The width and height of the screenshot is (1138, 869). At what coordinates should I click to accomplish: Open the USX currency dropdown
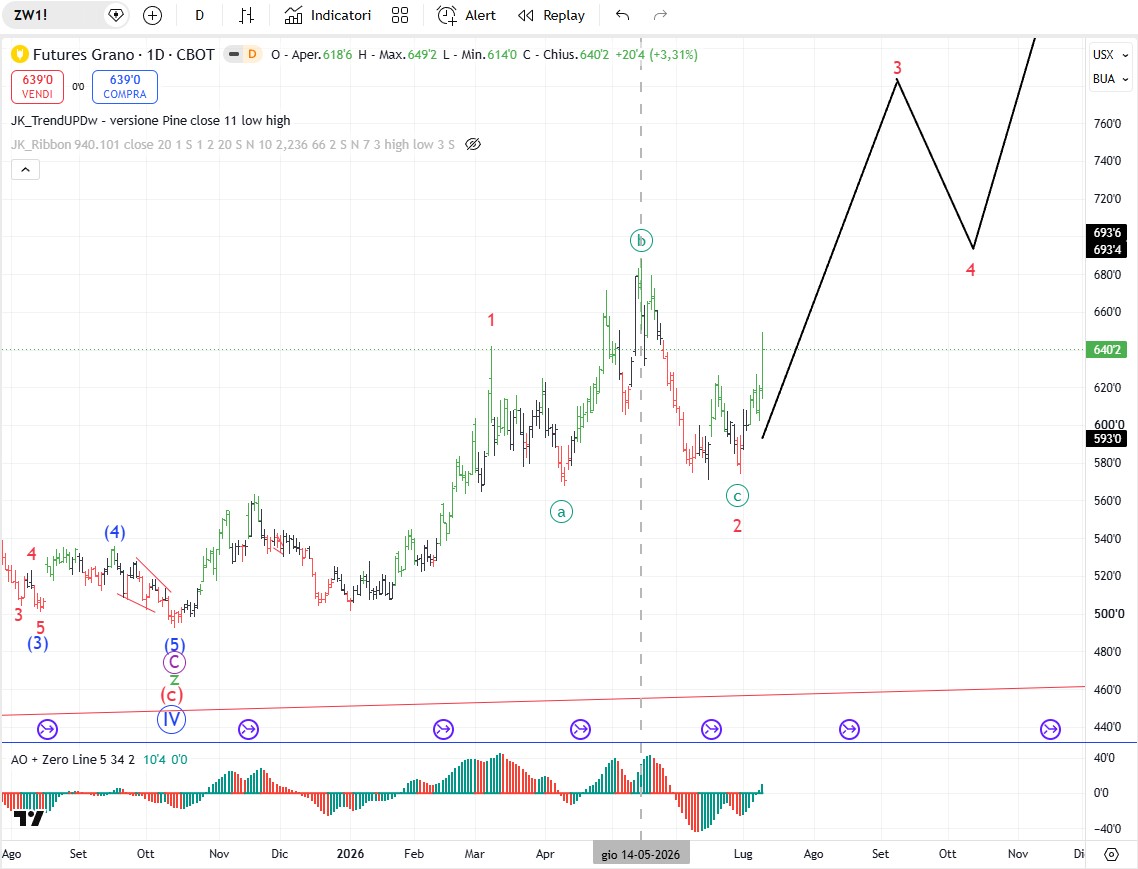coord(1110,54)
